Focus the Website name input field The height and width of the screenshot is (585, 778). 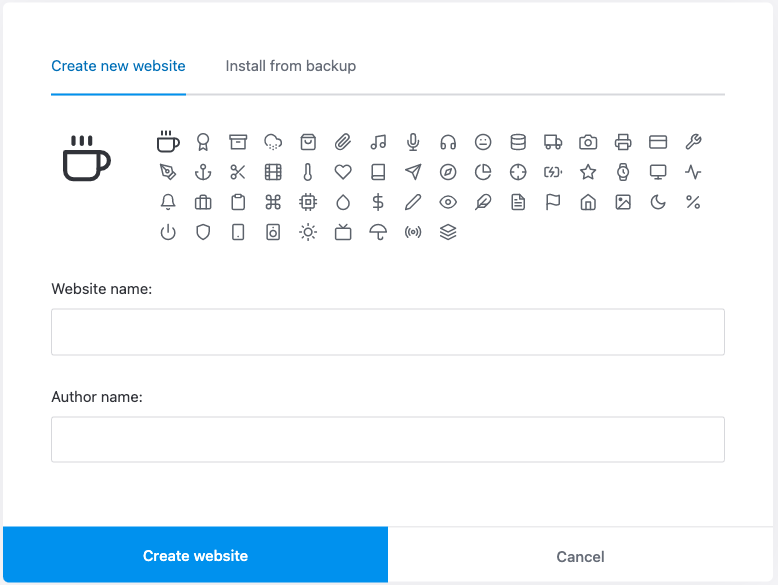pos(387,332)
